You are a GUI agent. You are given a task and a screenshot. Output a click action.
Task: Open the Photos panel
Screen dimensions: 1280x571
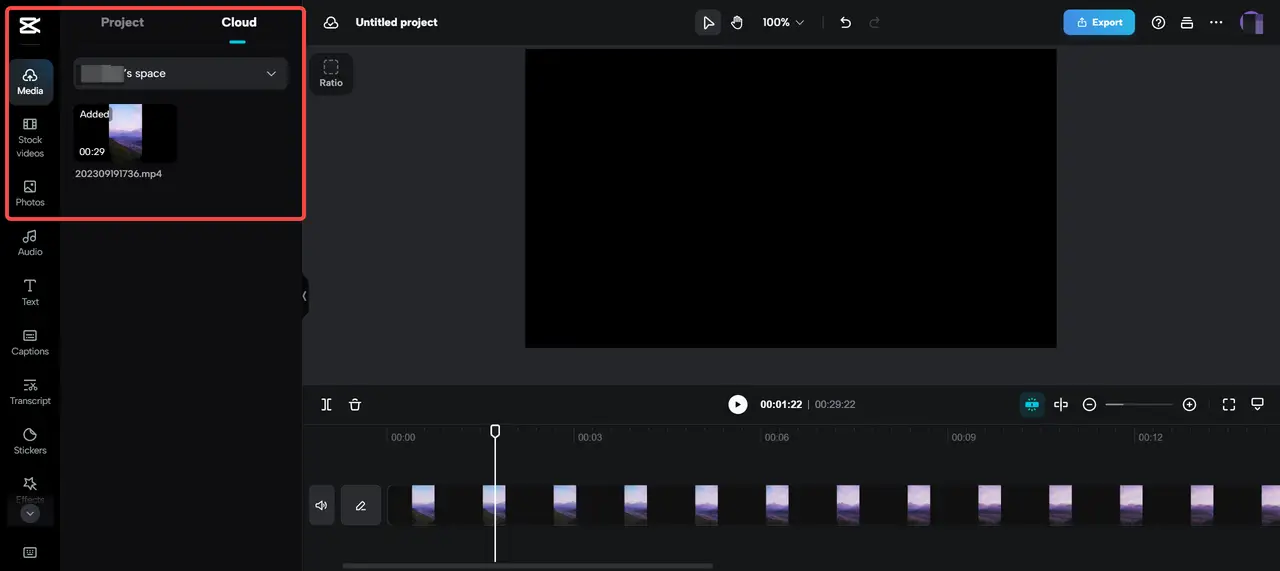click(x=30, y=193)
